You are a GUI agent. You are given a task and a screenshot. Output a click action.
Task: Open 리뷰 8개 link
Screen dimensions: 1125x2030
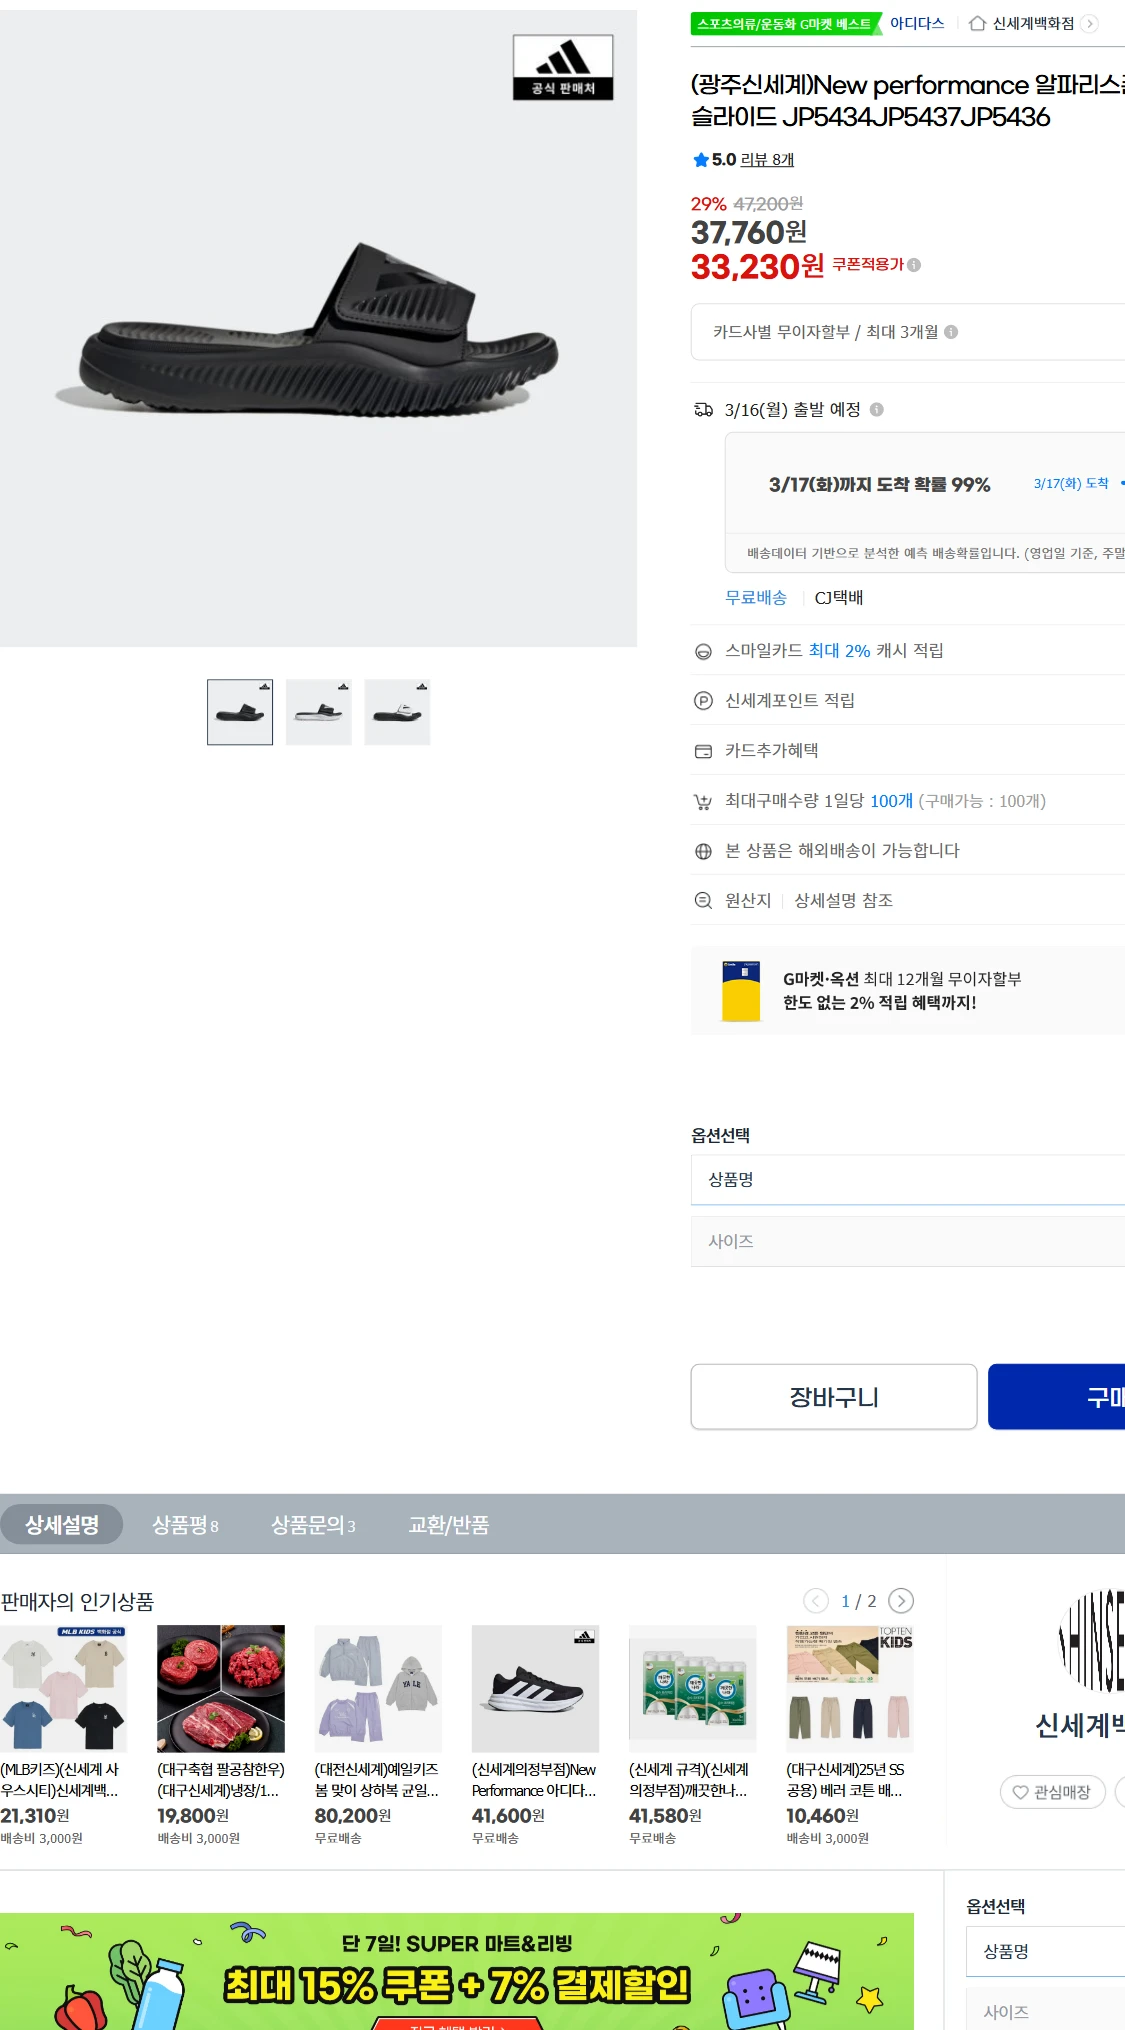coord(767,160)
